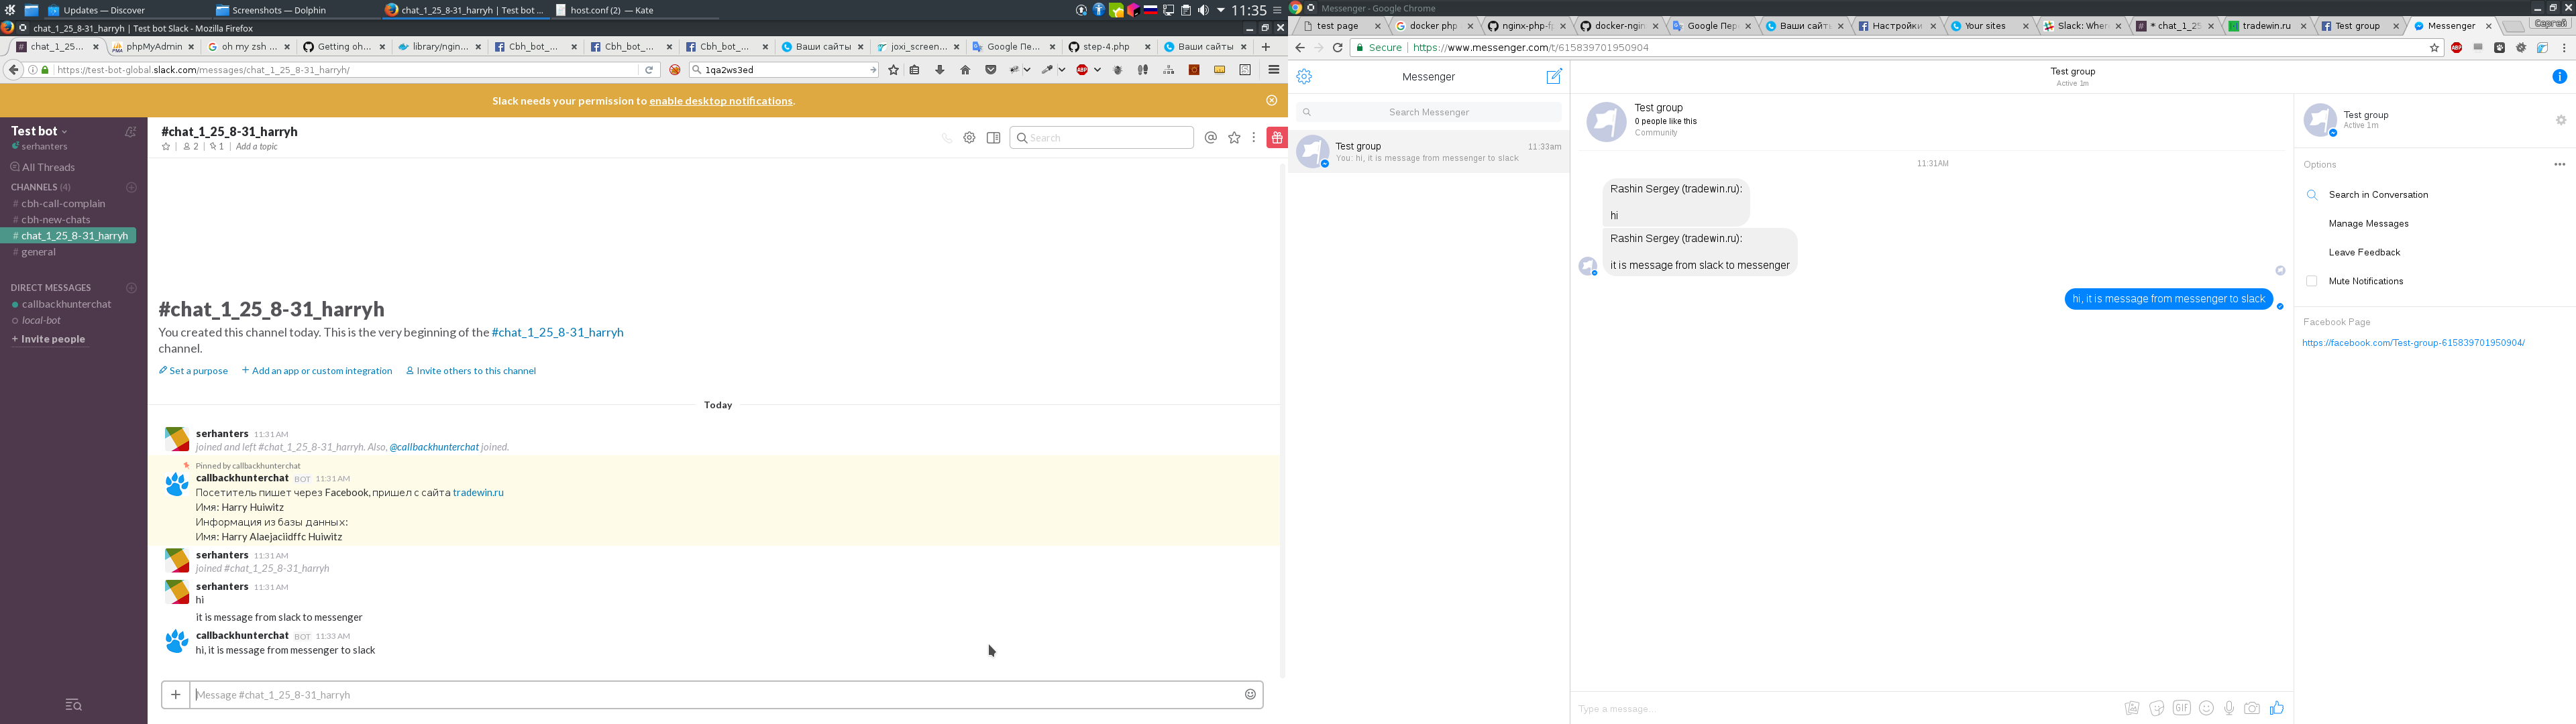Click Manage Messages in Messenger options
This screenshot has width=2576, height=724.
pyautogui.click(x=2368, y=224)
